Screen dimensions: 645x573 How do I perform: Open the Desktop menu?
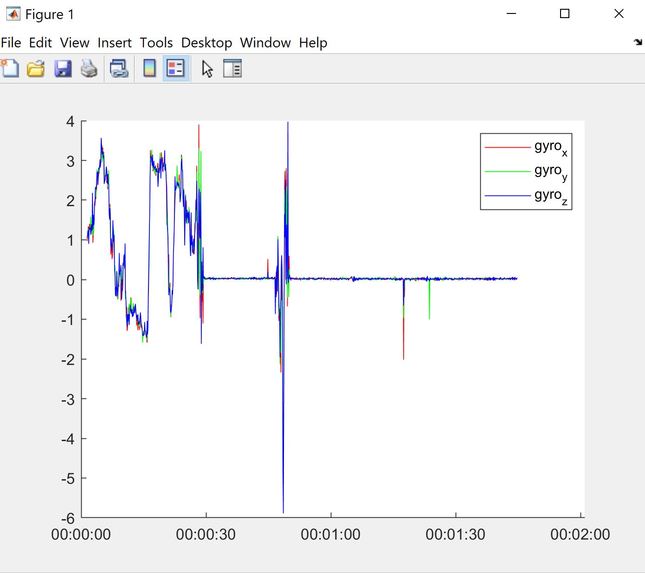coord(206,42)
